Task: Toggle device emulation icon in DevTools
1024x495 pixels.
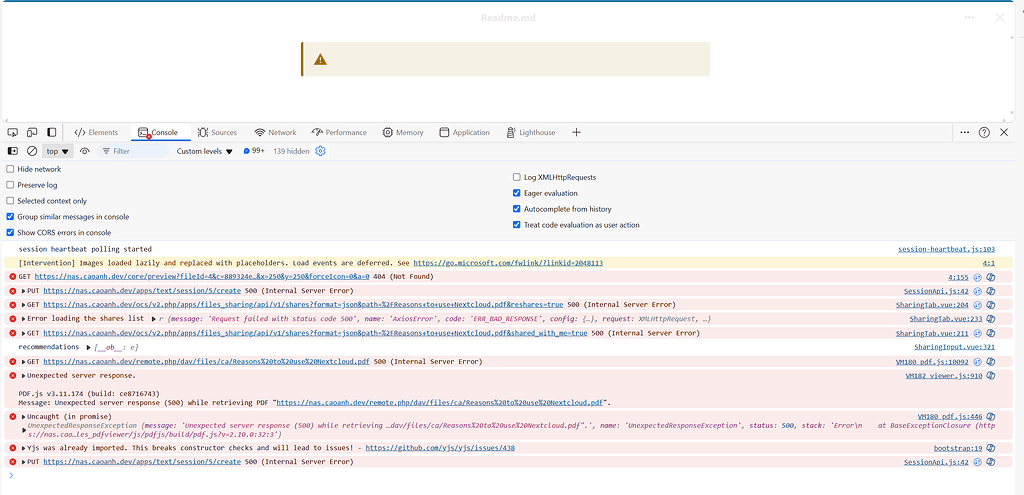Action: (32, 132)
